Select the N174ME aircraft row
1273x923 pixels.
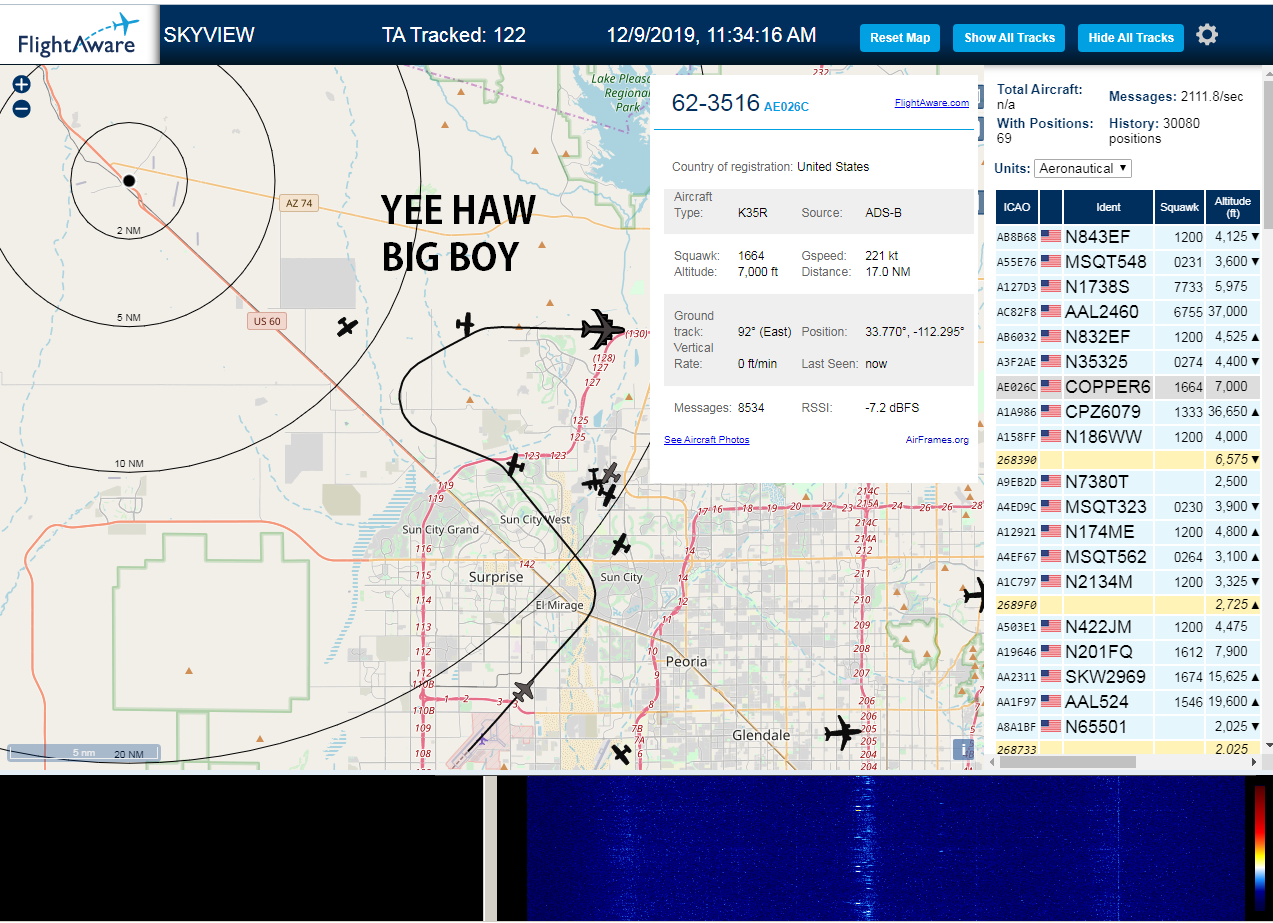1128,532
